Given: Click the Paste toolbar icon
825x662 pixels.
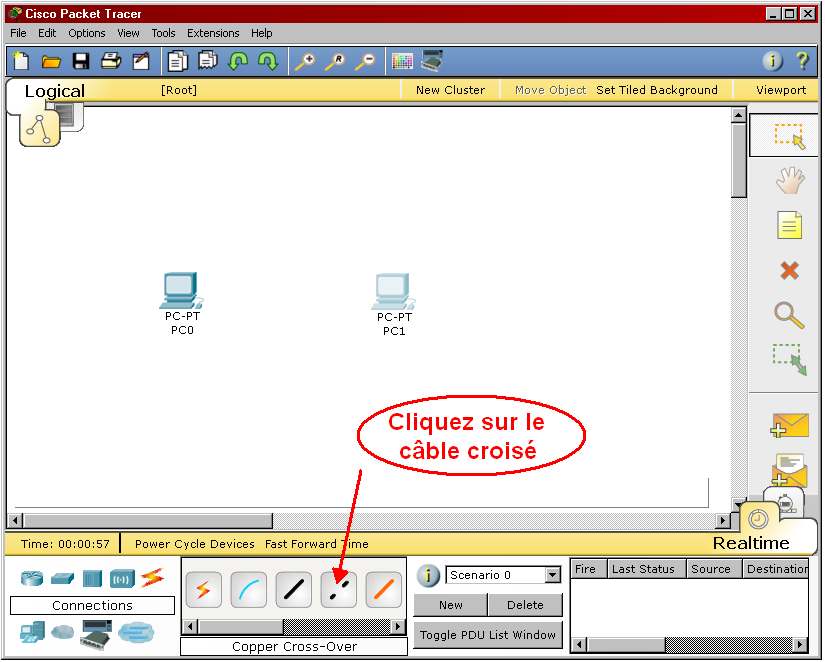Looking at the screenshot, I should tap(208, 61).
